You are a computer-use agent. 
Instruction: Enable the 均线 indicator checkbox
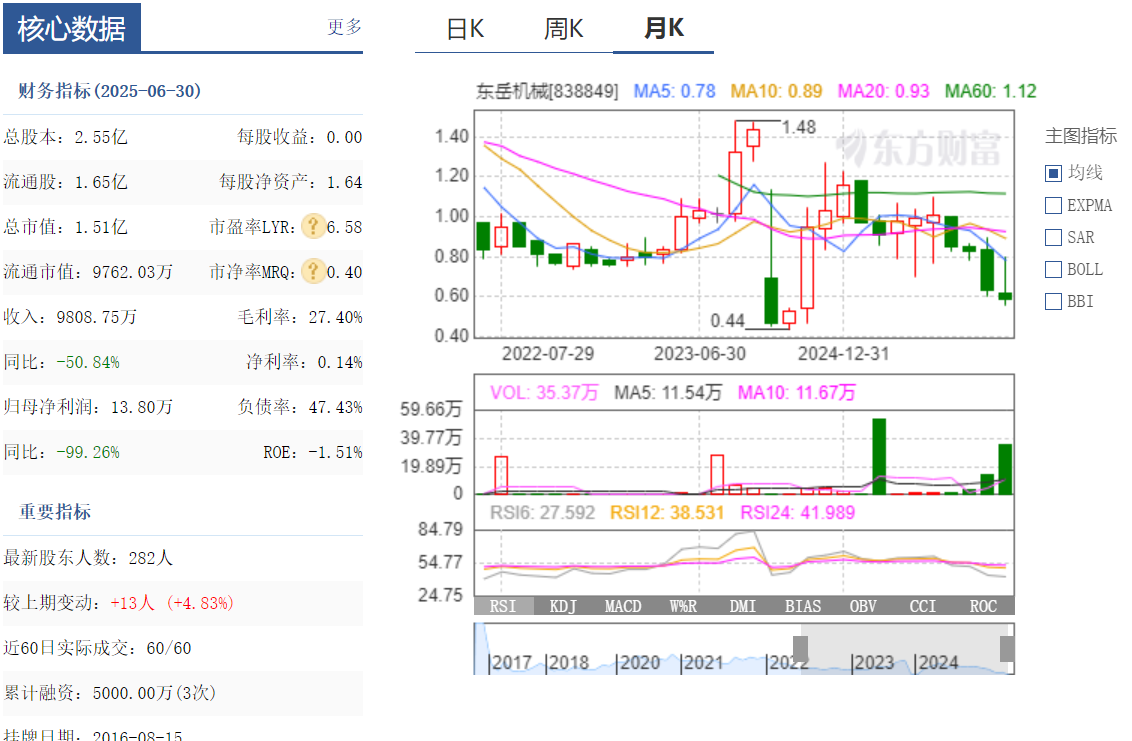coord(1053,173)
